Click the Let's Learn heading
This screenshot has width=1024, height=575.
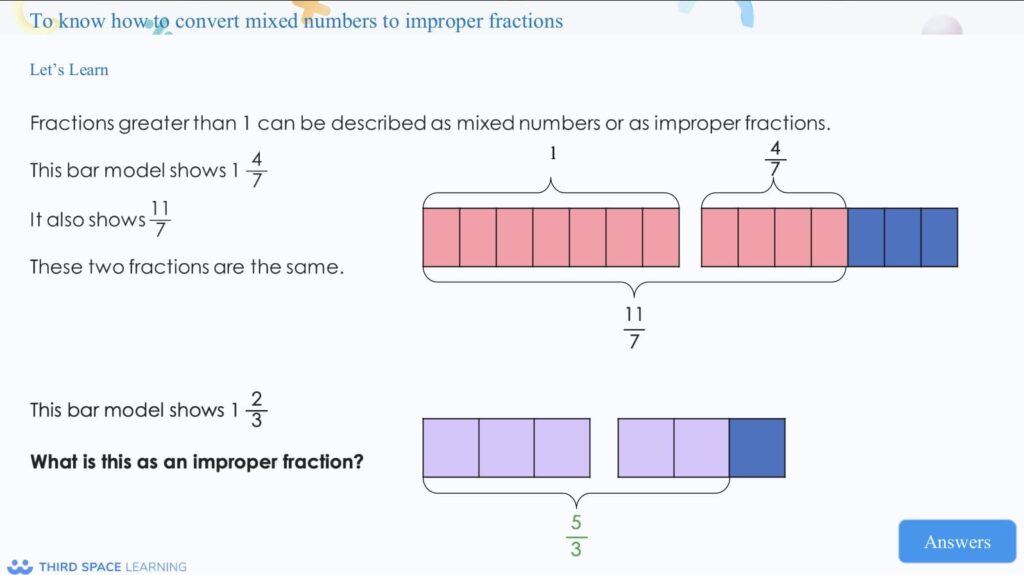coord(69,70)
